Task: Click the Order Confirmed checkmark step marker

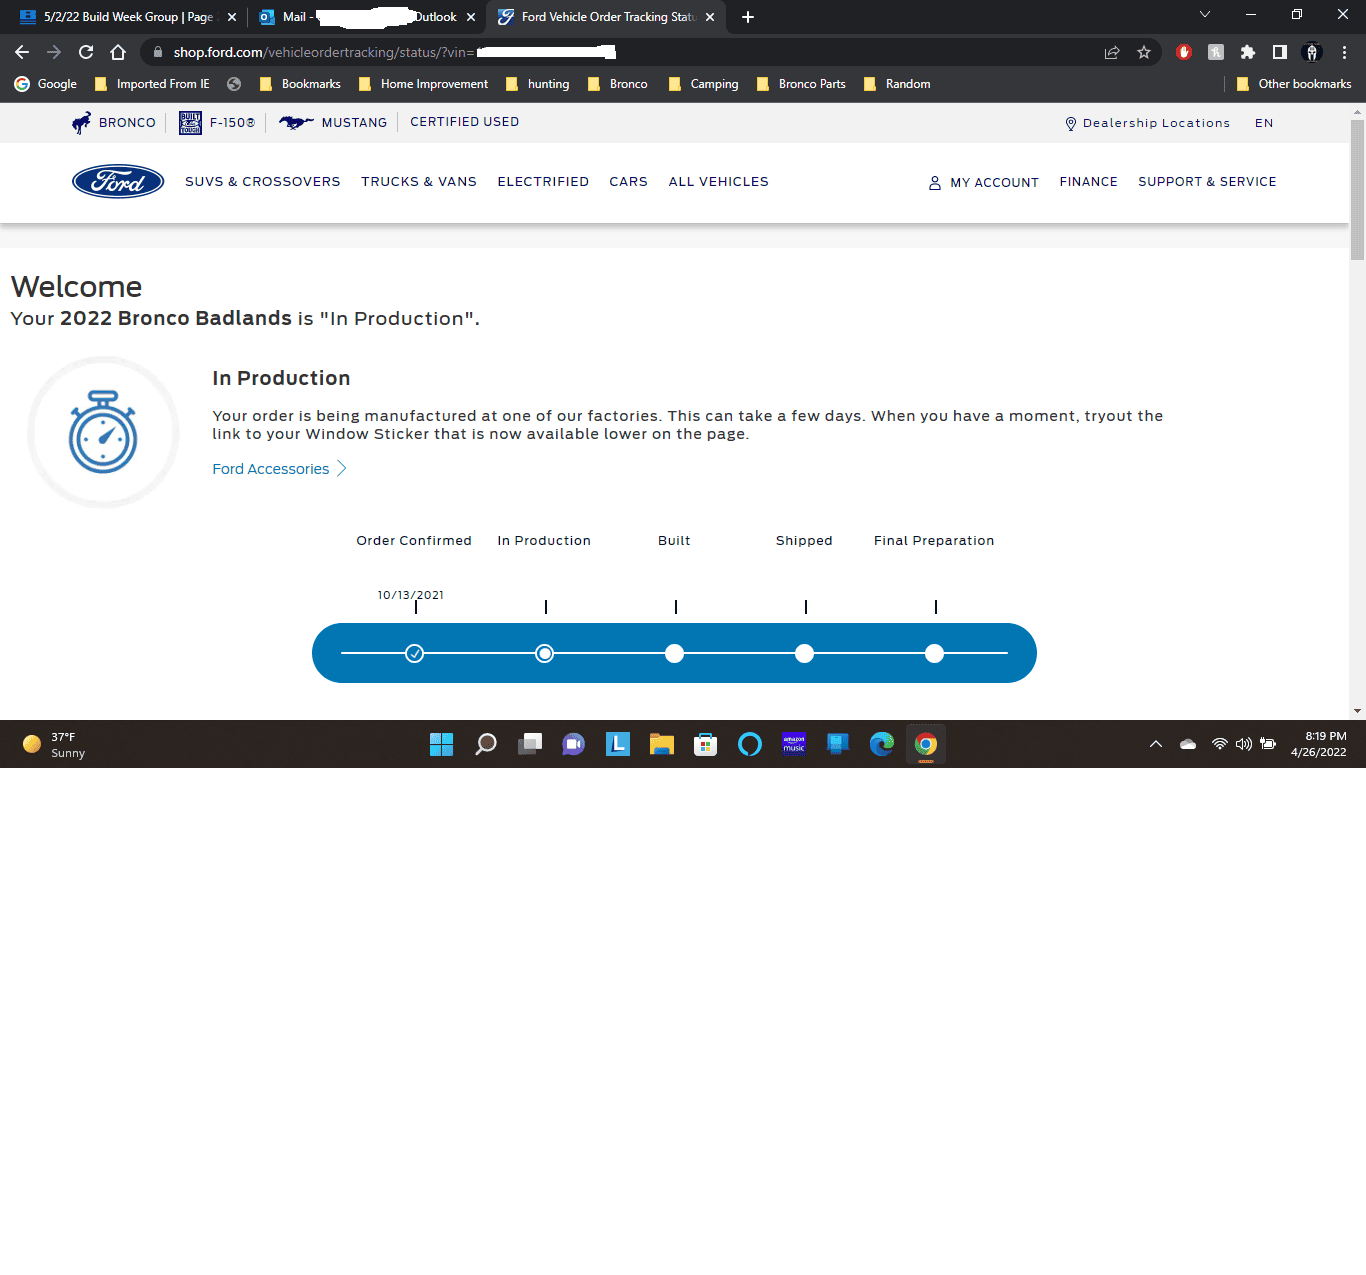Action: click(x=415, y=653)
